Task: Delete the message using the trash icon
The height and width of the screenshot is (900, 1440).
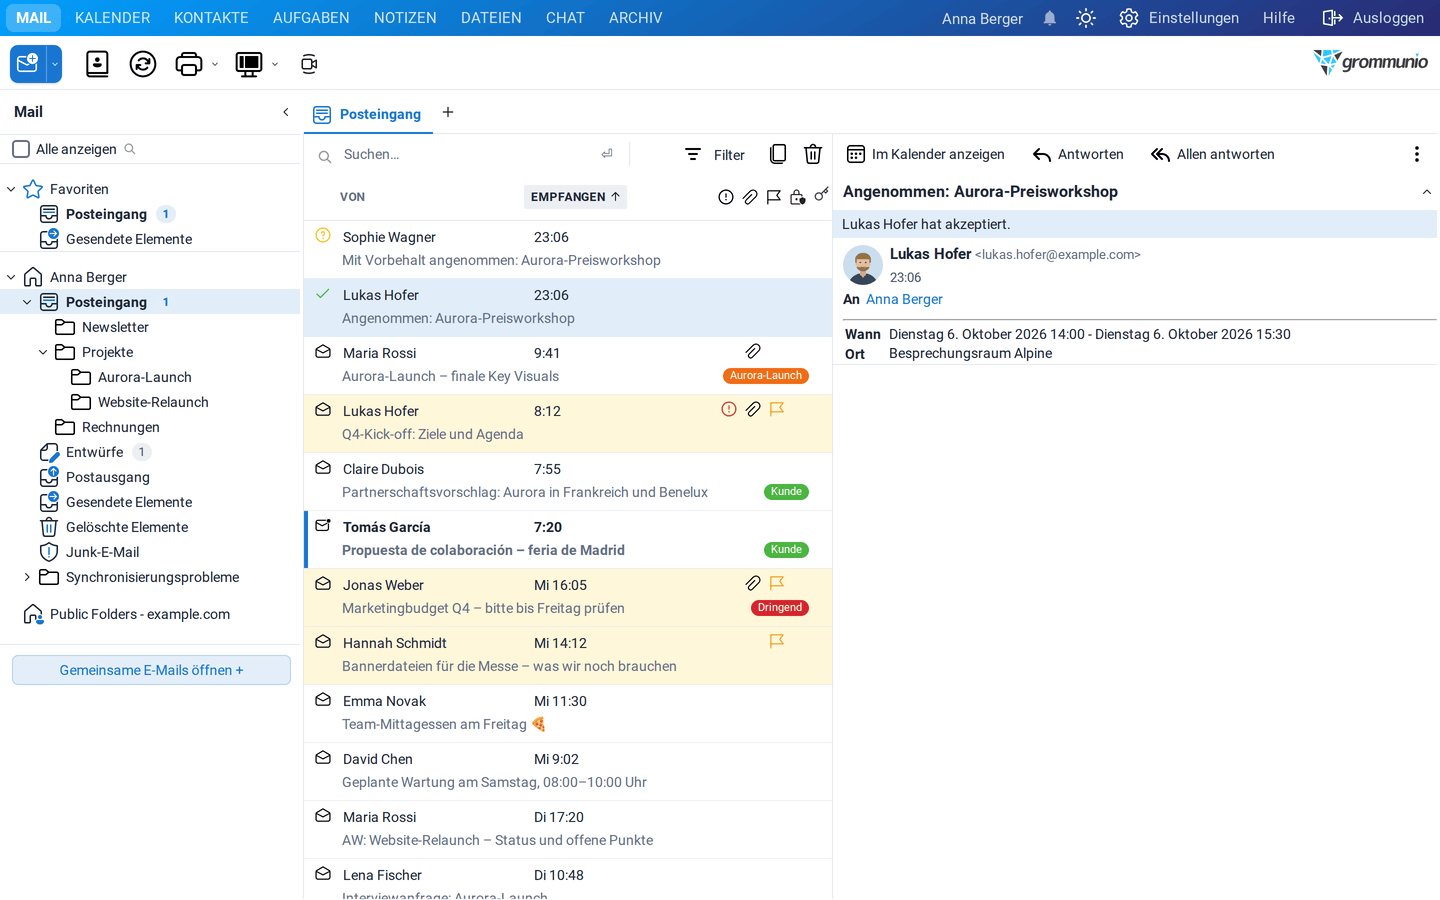Action: coord(813,154)
